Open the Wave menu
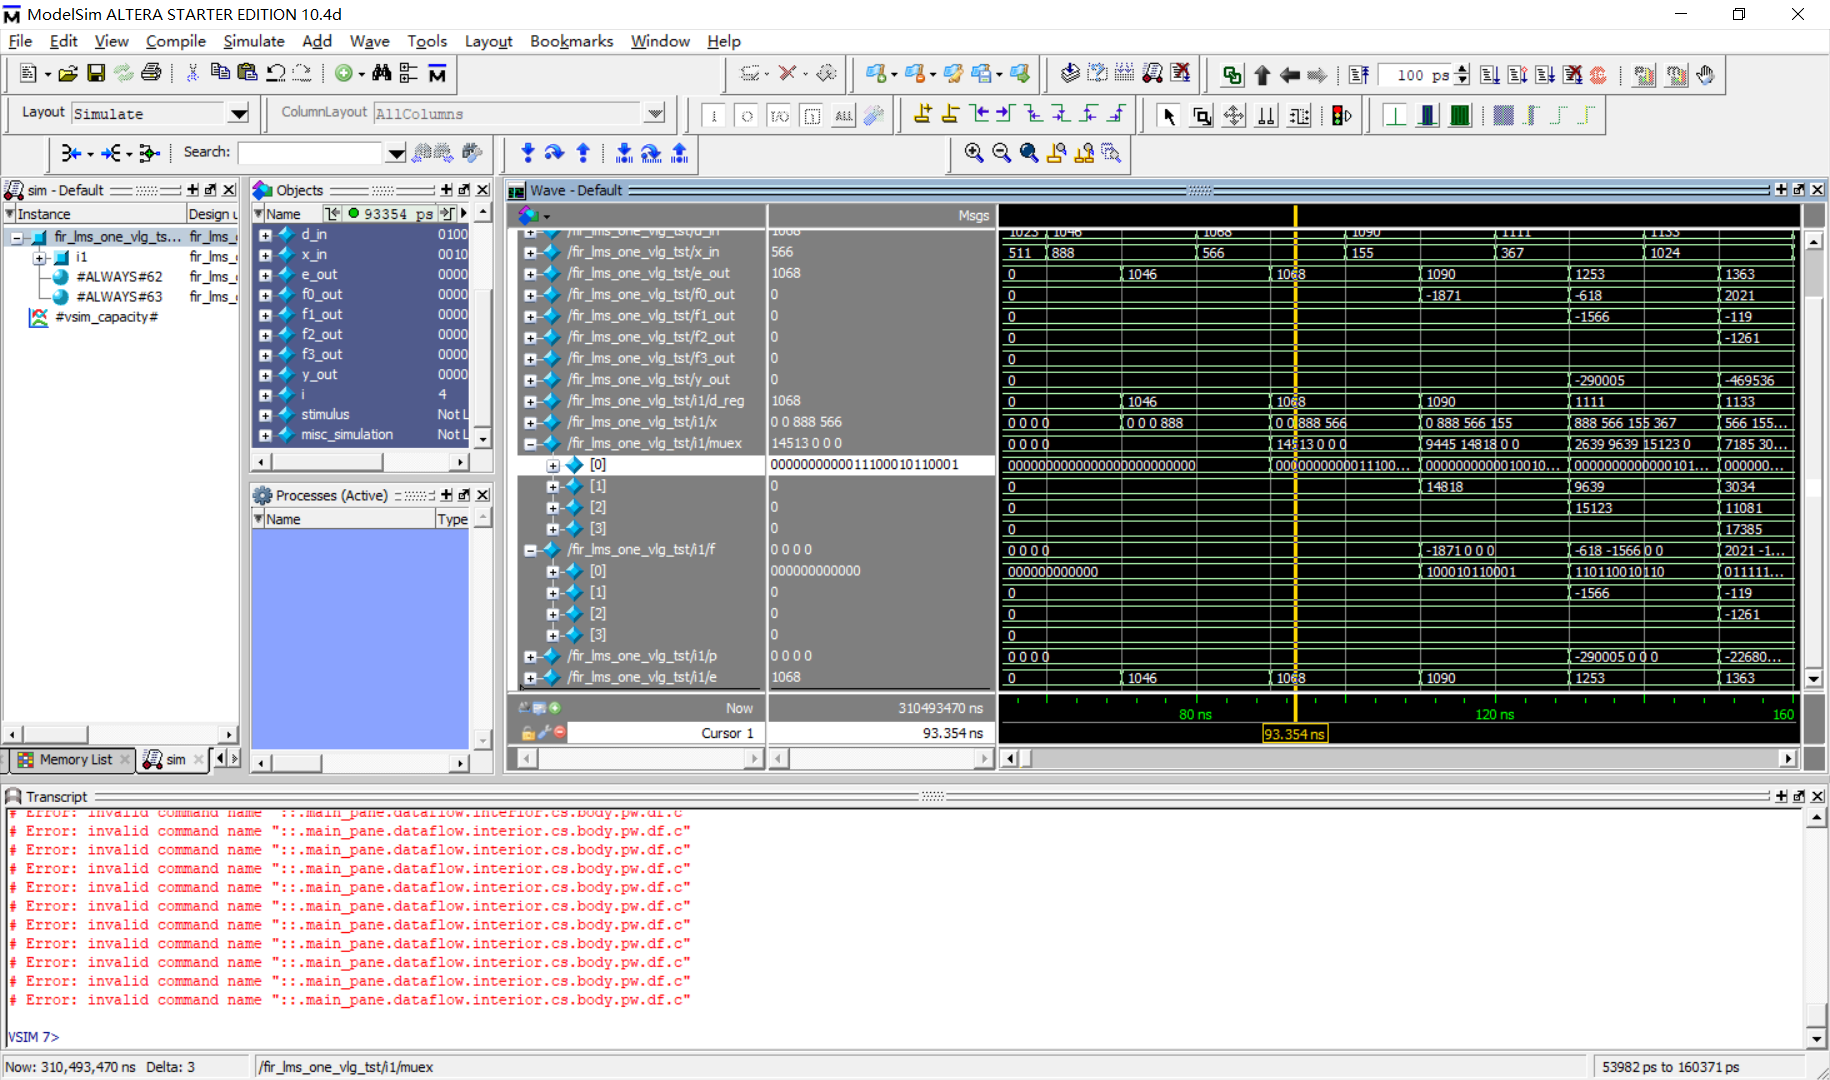 [x=369, y=41]
